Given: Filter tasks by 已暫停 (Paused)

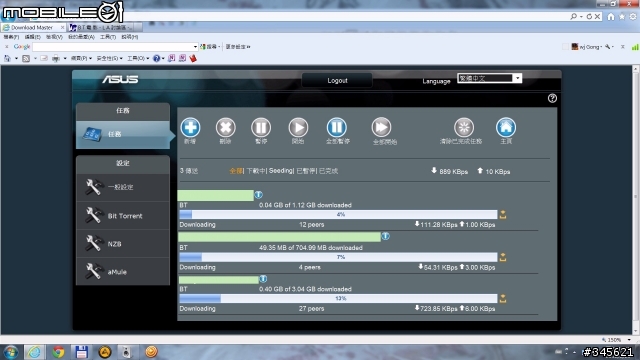Looking at the screenshot, I should [x=306, y=171].
